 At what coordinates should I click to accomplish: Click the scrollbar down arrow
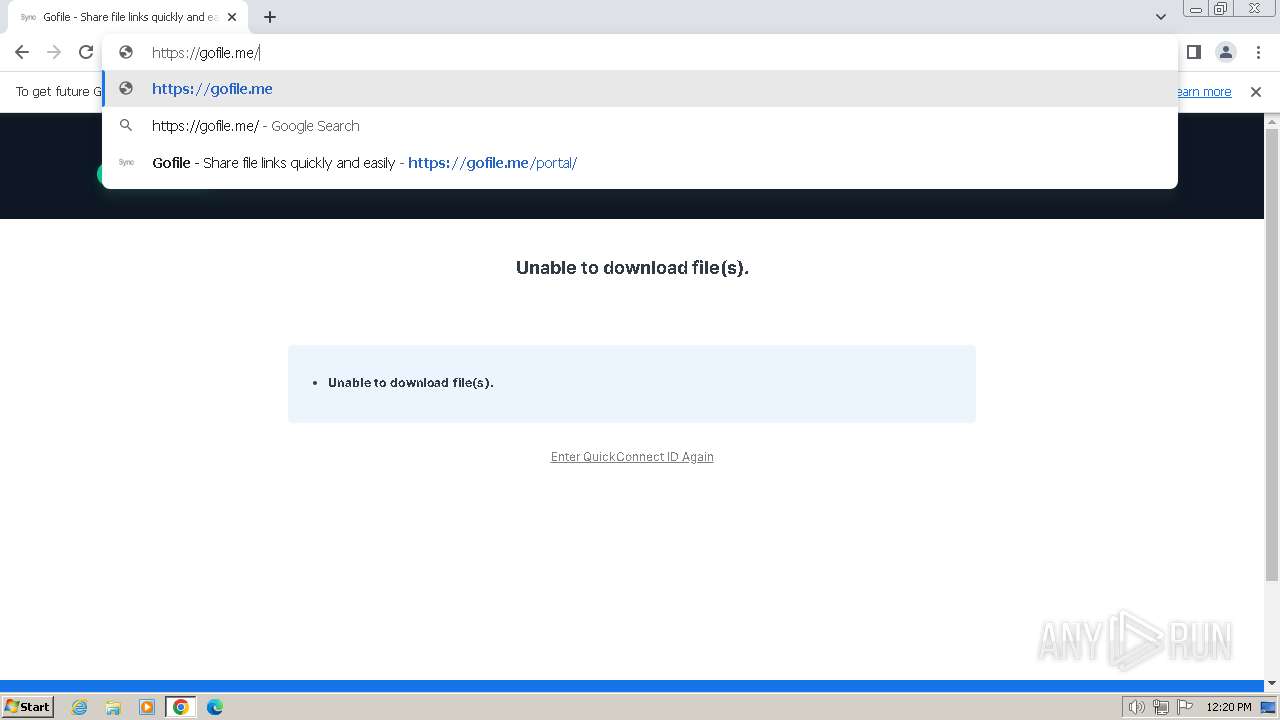(1272, 684)
